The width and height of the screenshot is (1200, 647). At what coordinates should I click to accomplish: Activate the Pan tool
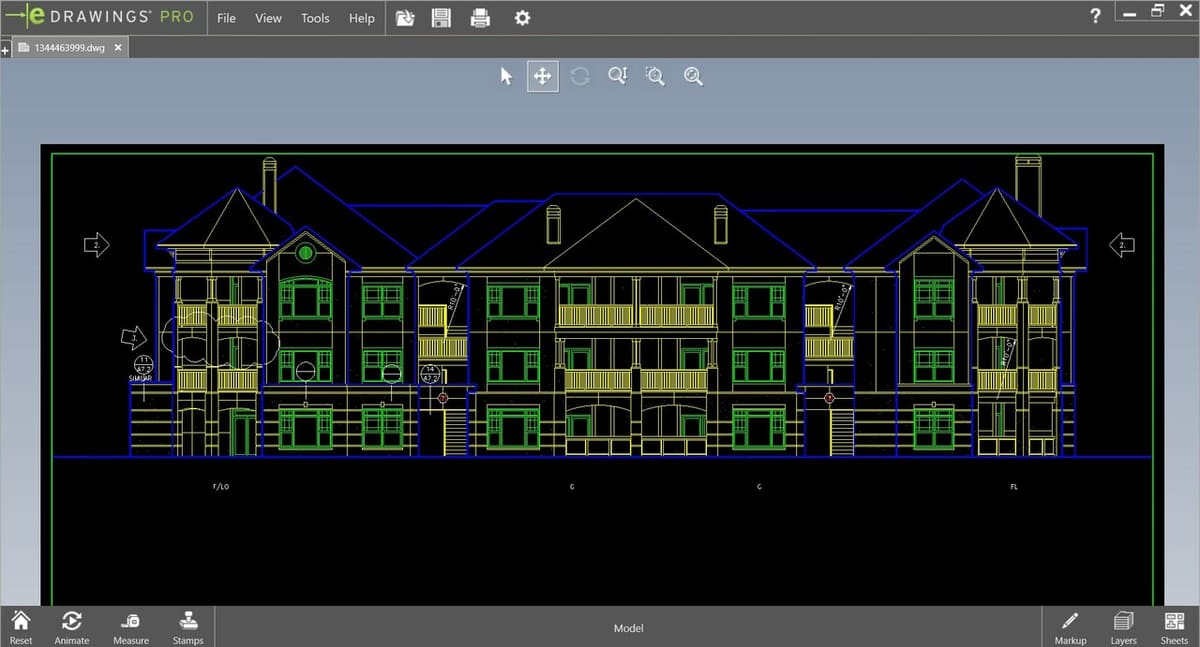pos(543,76)
